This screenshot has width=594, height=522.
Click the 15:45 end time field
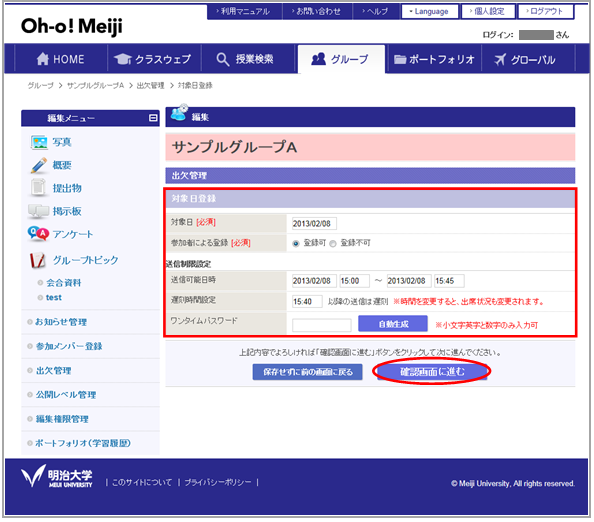point(449,281)
